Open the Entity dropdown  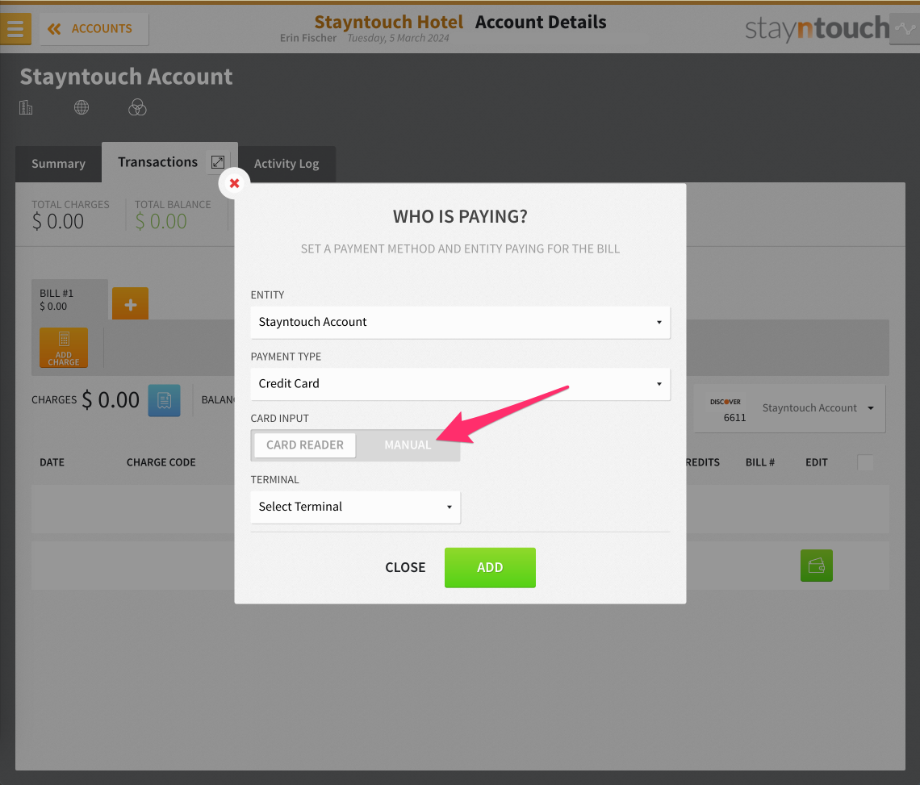click(460, 322)
